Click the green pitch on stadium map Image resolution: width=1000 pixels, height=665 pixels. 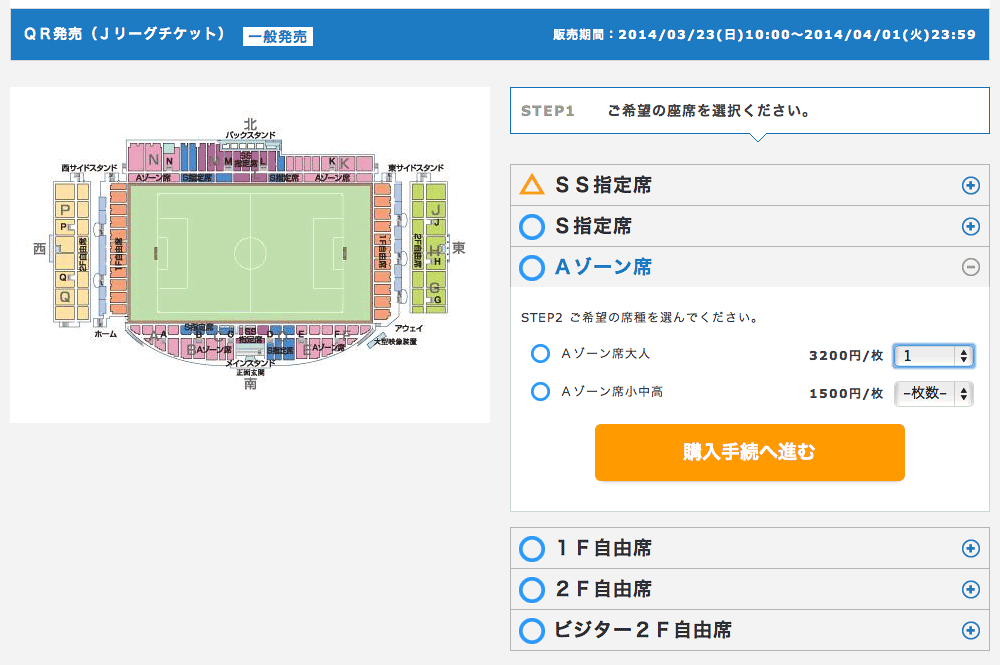[250, 252]
